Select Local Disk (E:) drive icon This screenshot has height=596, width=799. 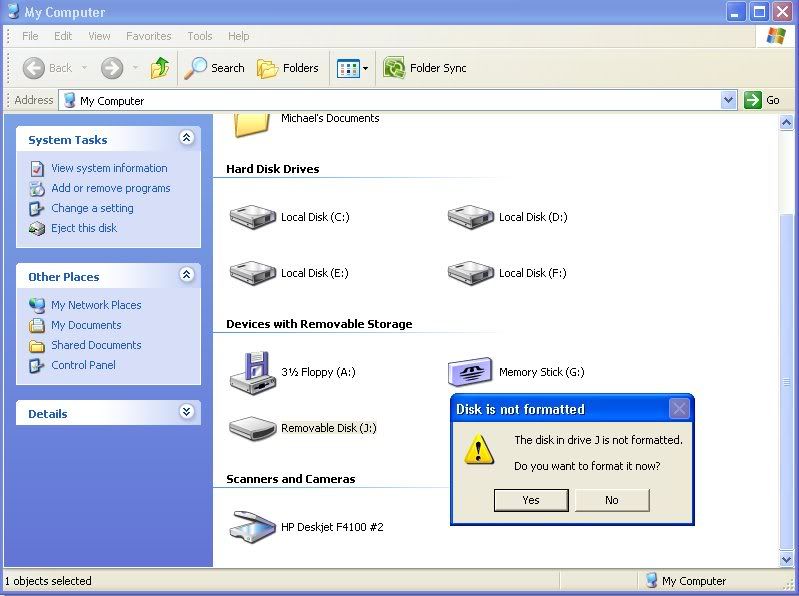252,273
